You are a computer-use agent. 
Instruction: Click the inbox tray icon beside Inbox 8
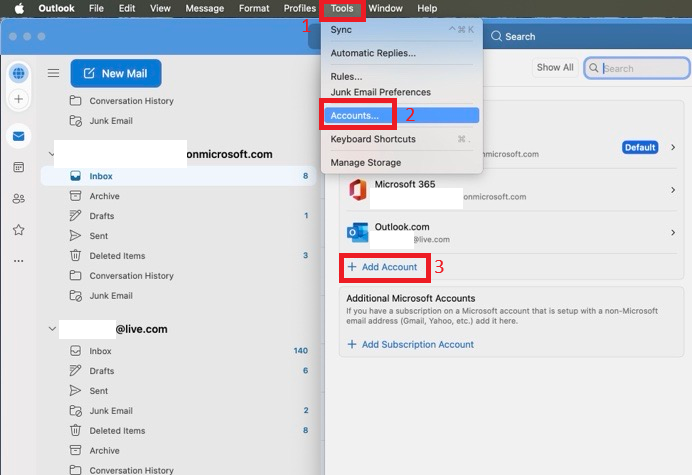click(75, 176)
